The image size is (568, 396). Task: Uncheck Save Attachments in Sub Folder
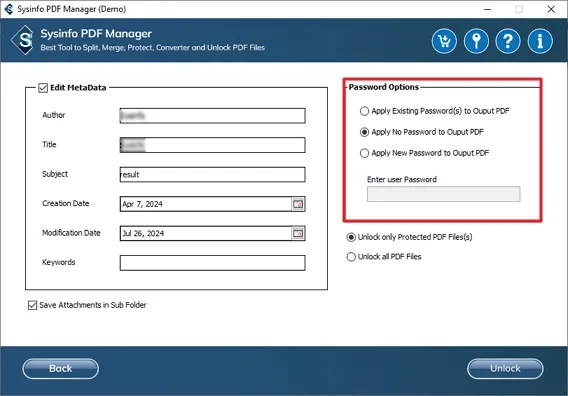pos(33,305)
